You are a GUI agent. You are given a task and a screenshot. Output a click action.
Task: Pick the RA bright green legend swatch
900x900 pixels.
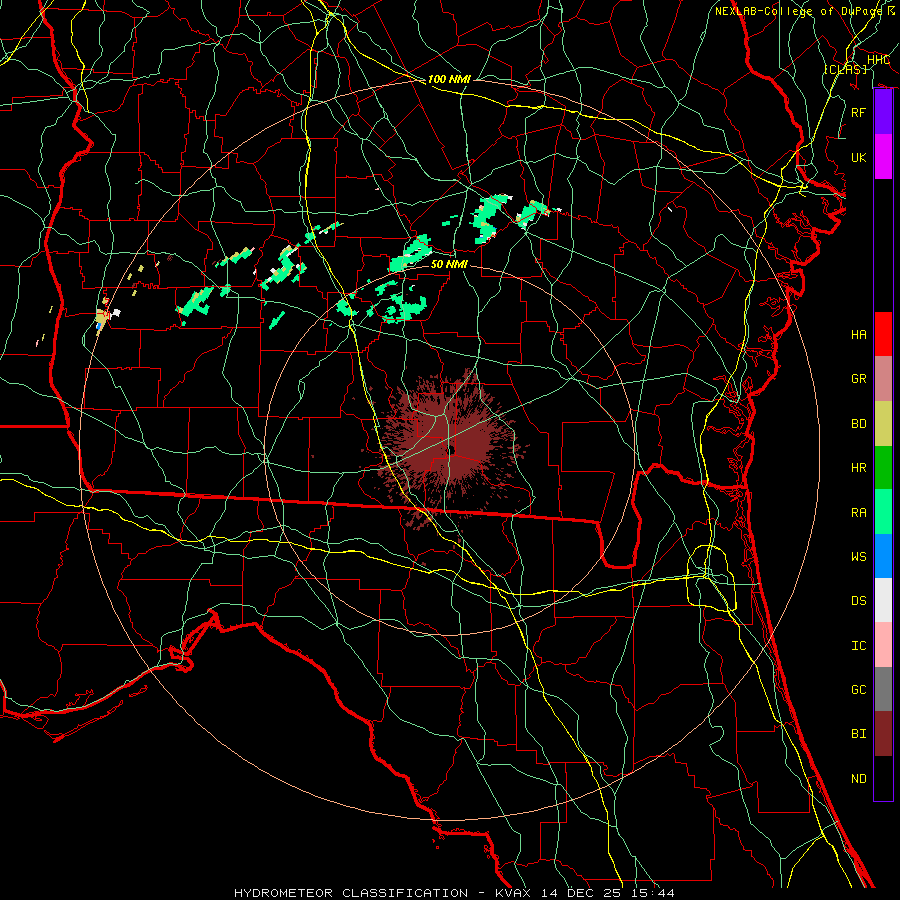click(x=883, y=511)
